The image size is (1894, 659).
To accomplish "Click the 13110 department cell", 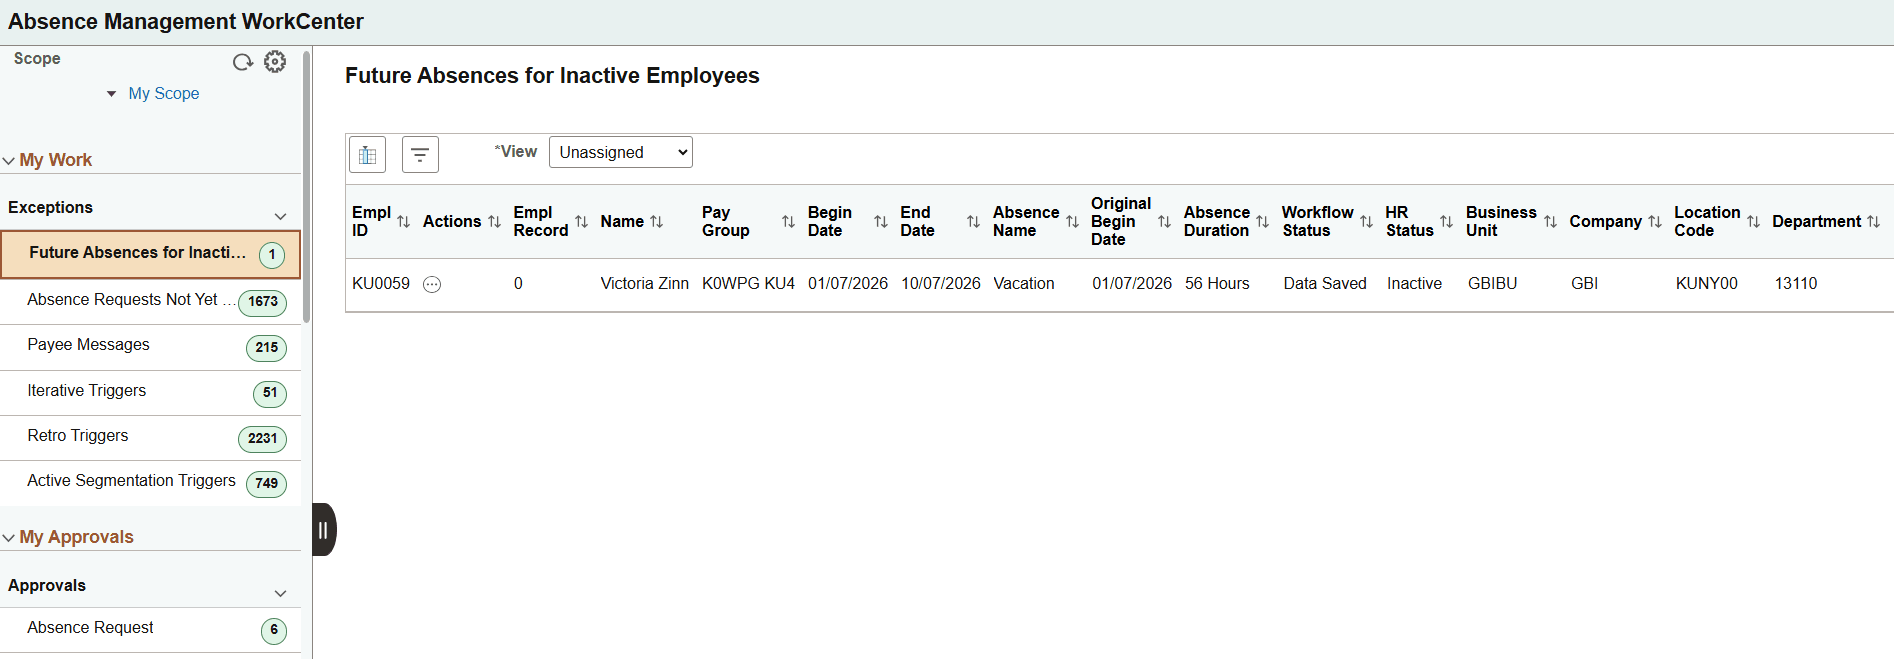I will 1796,284.
